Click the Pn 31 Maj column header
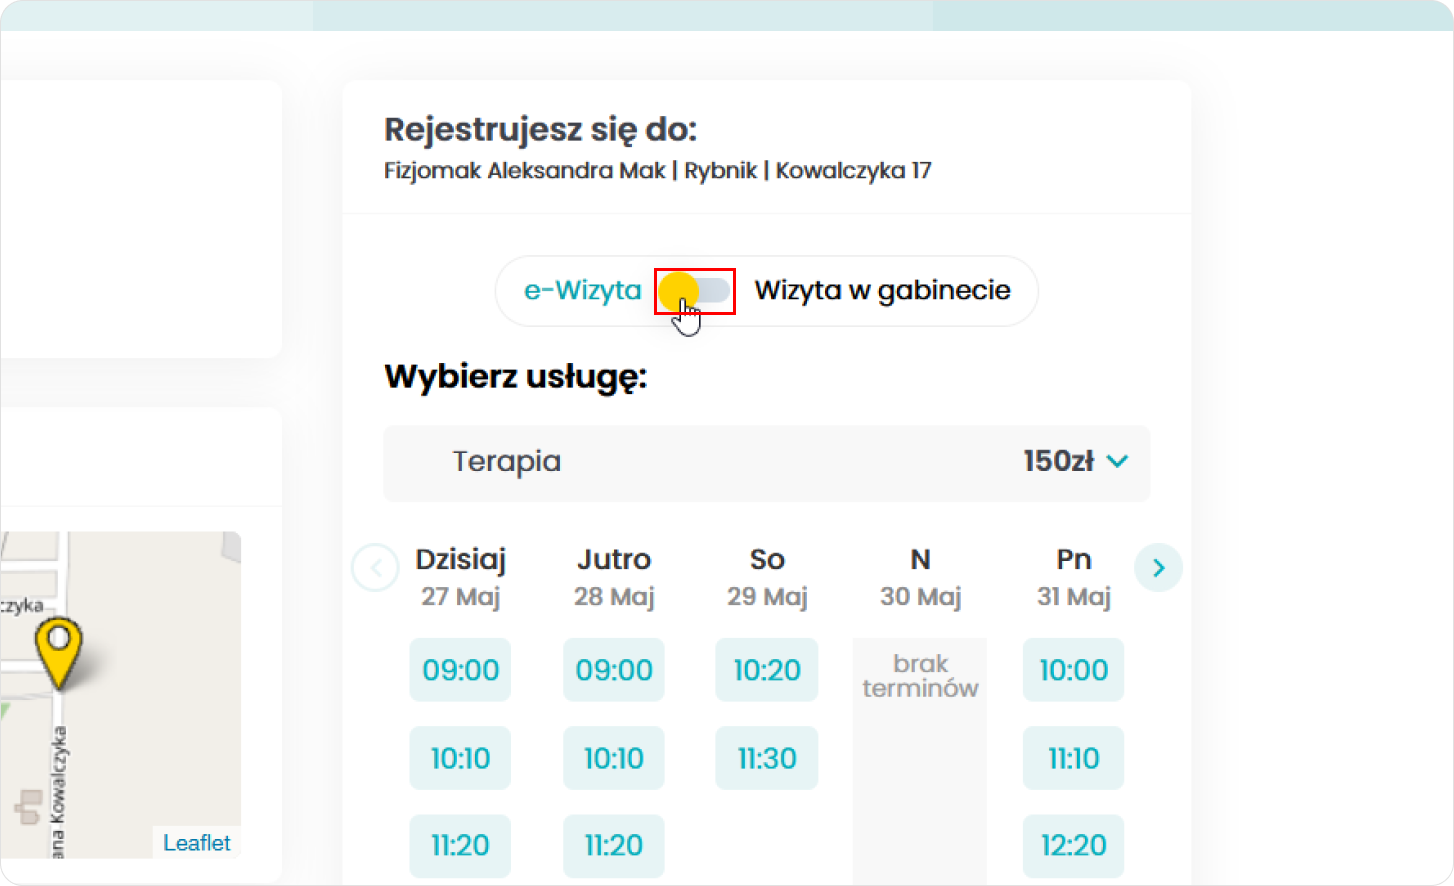The height and width of the screenshot is (886, 1454). [1073, 577]
